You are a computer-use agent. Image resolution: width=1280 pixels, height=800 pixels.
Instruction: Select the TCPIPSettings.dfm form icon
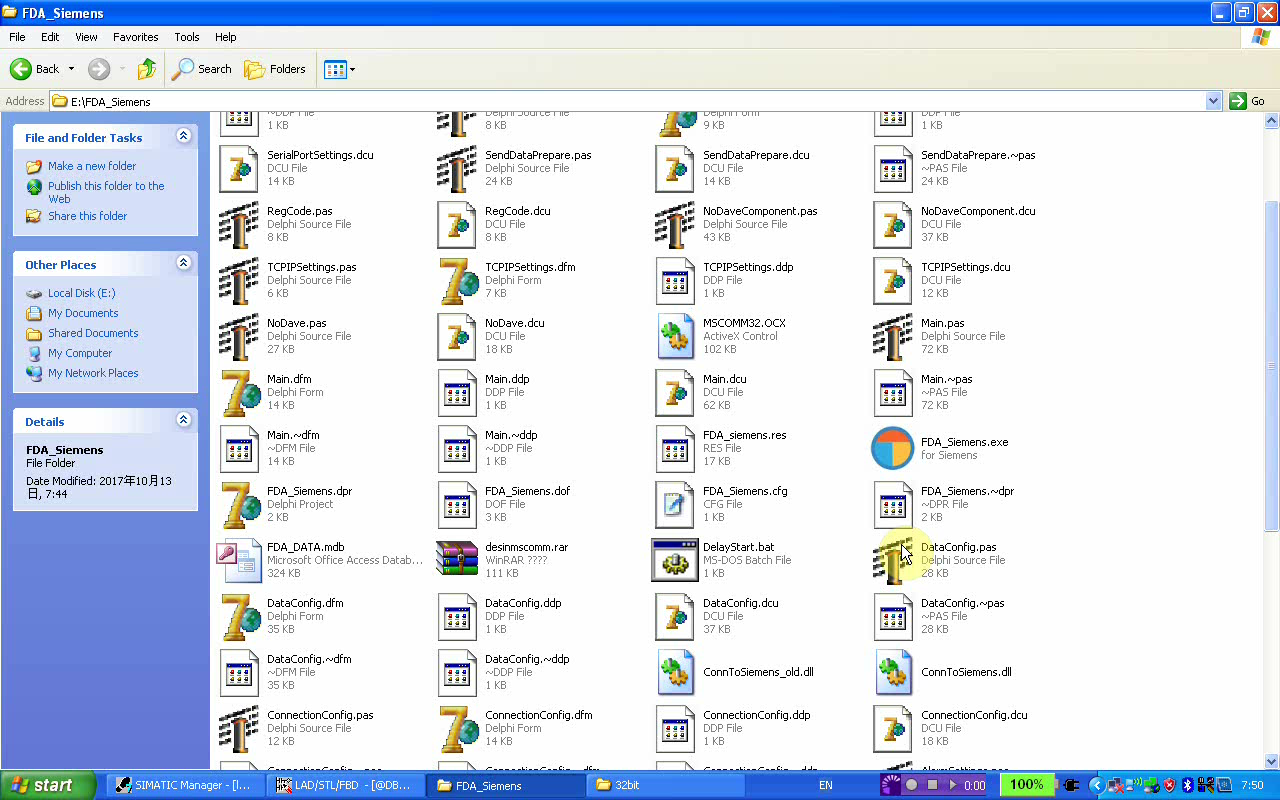tap(458, 280)
